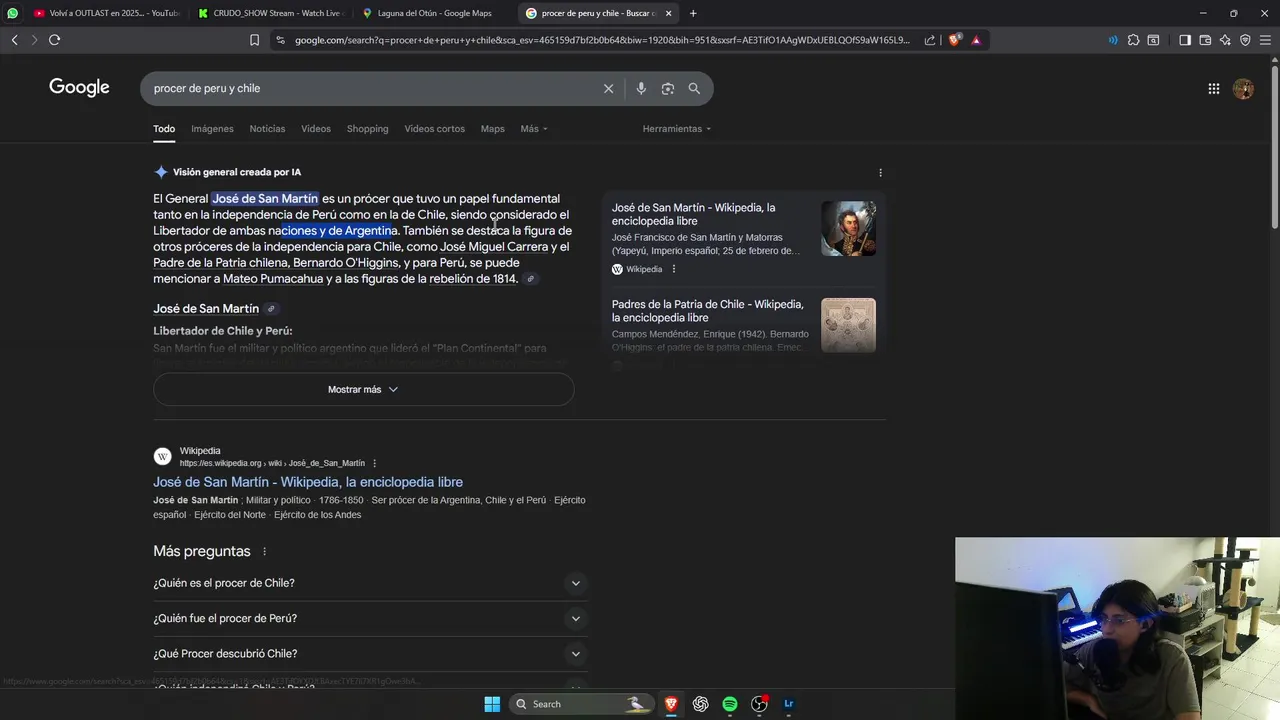1280x720 pixels.
Task: Switch to Videos cortos tab
Action: [x=434, y=129]
